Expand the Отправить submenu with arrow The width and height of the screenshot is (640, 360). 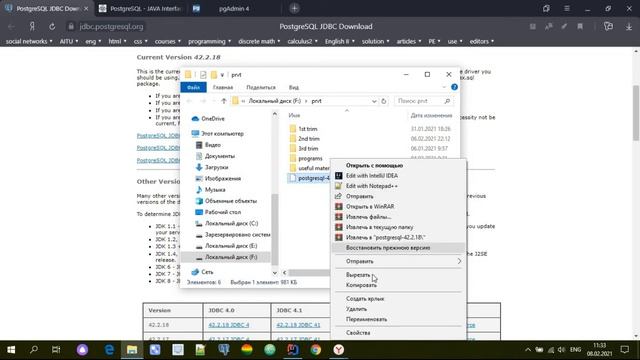(399, 261)
